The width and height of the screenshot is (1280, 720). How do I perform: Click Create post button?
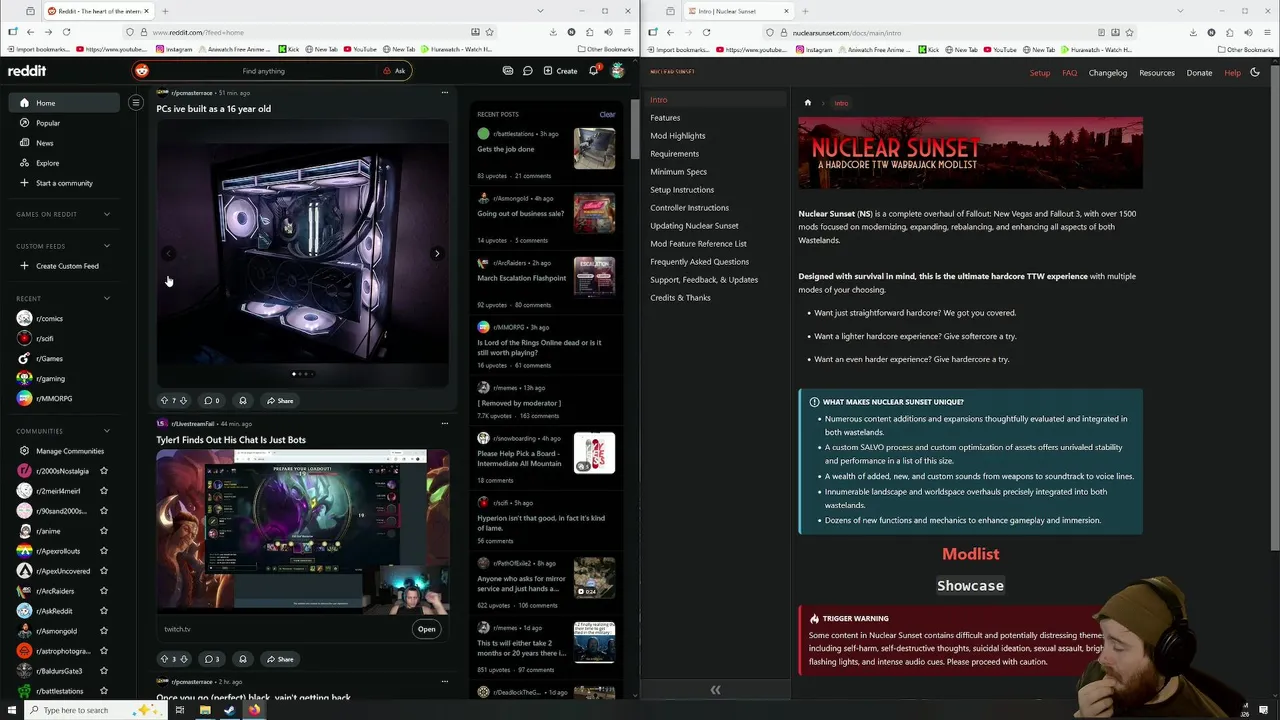tap(560, 71)
